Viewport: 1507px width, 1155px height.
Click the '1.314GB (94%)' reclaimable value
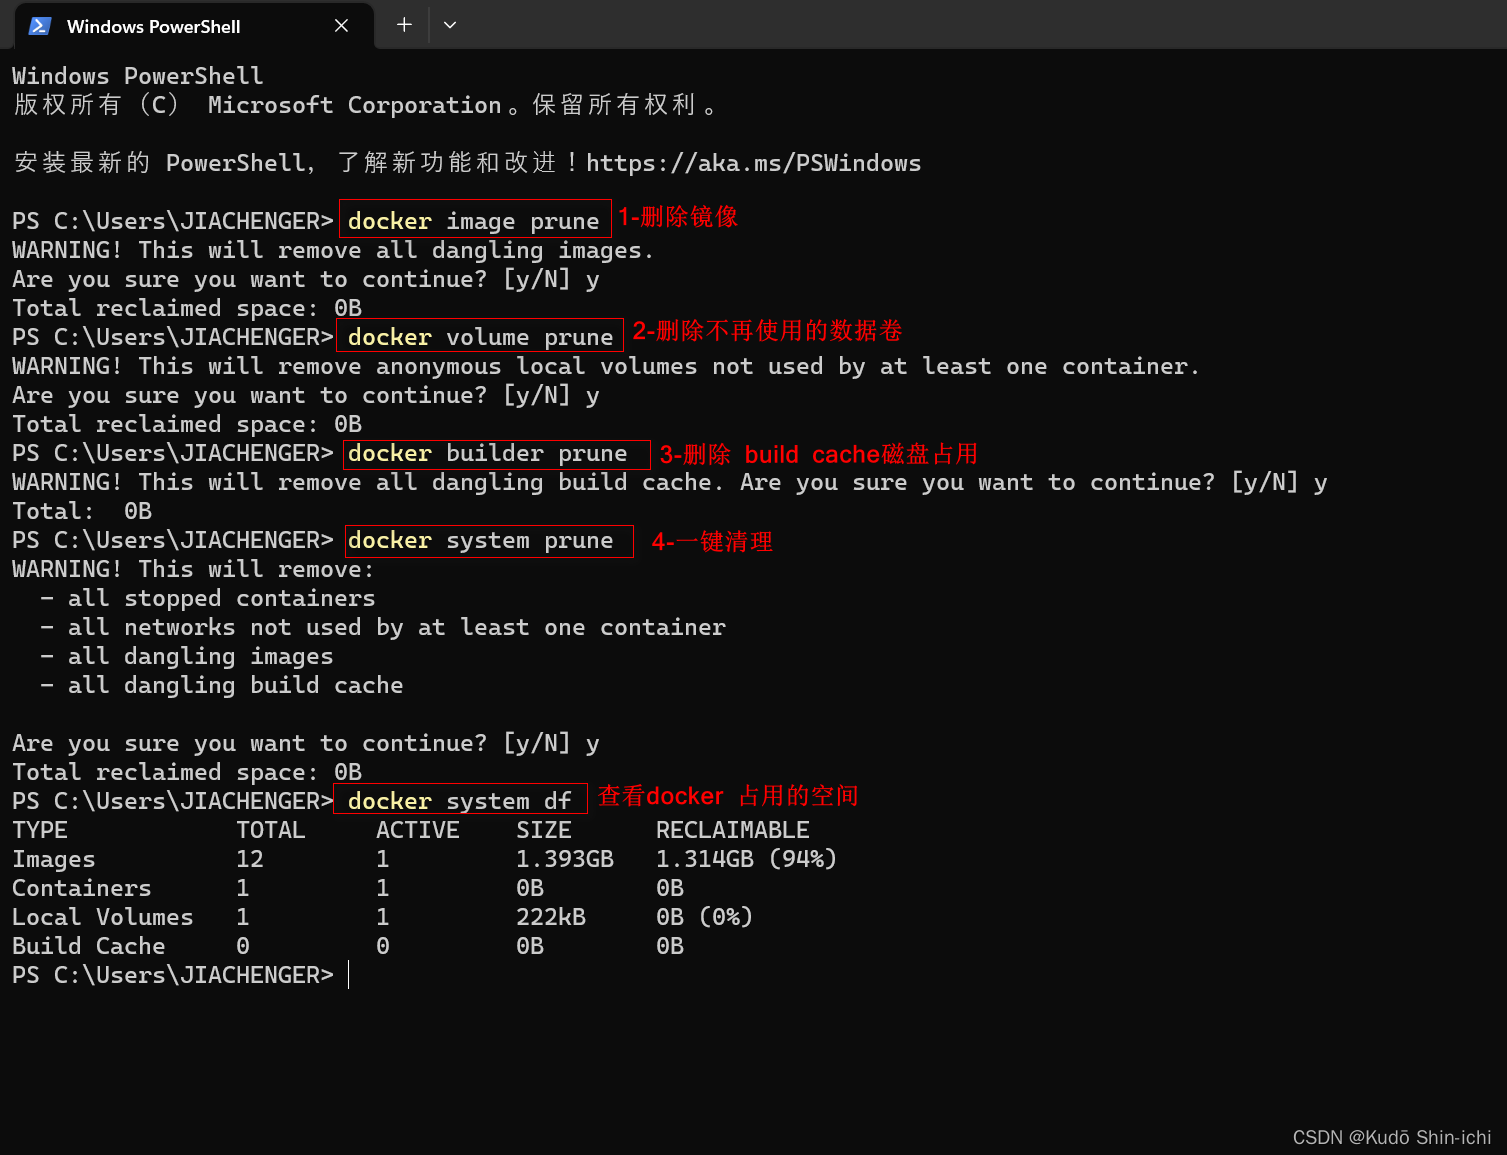coord(746,859)
